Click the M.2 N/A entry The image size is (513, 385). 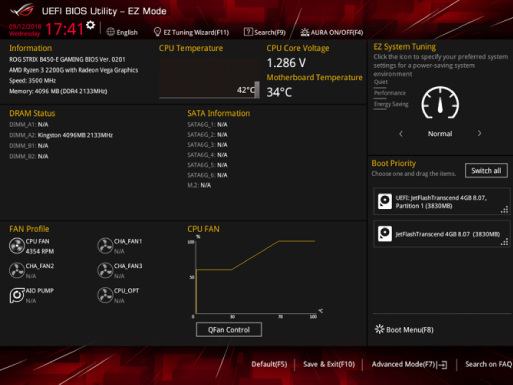click(x=199, y=185)
